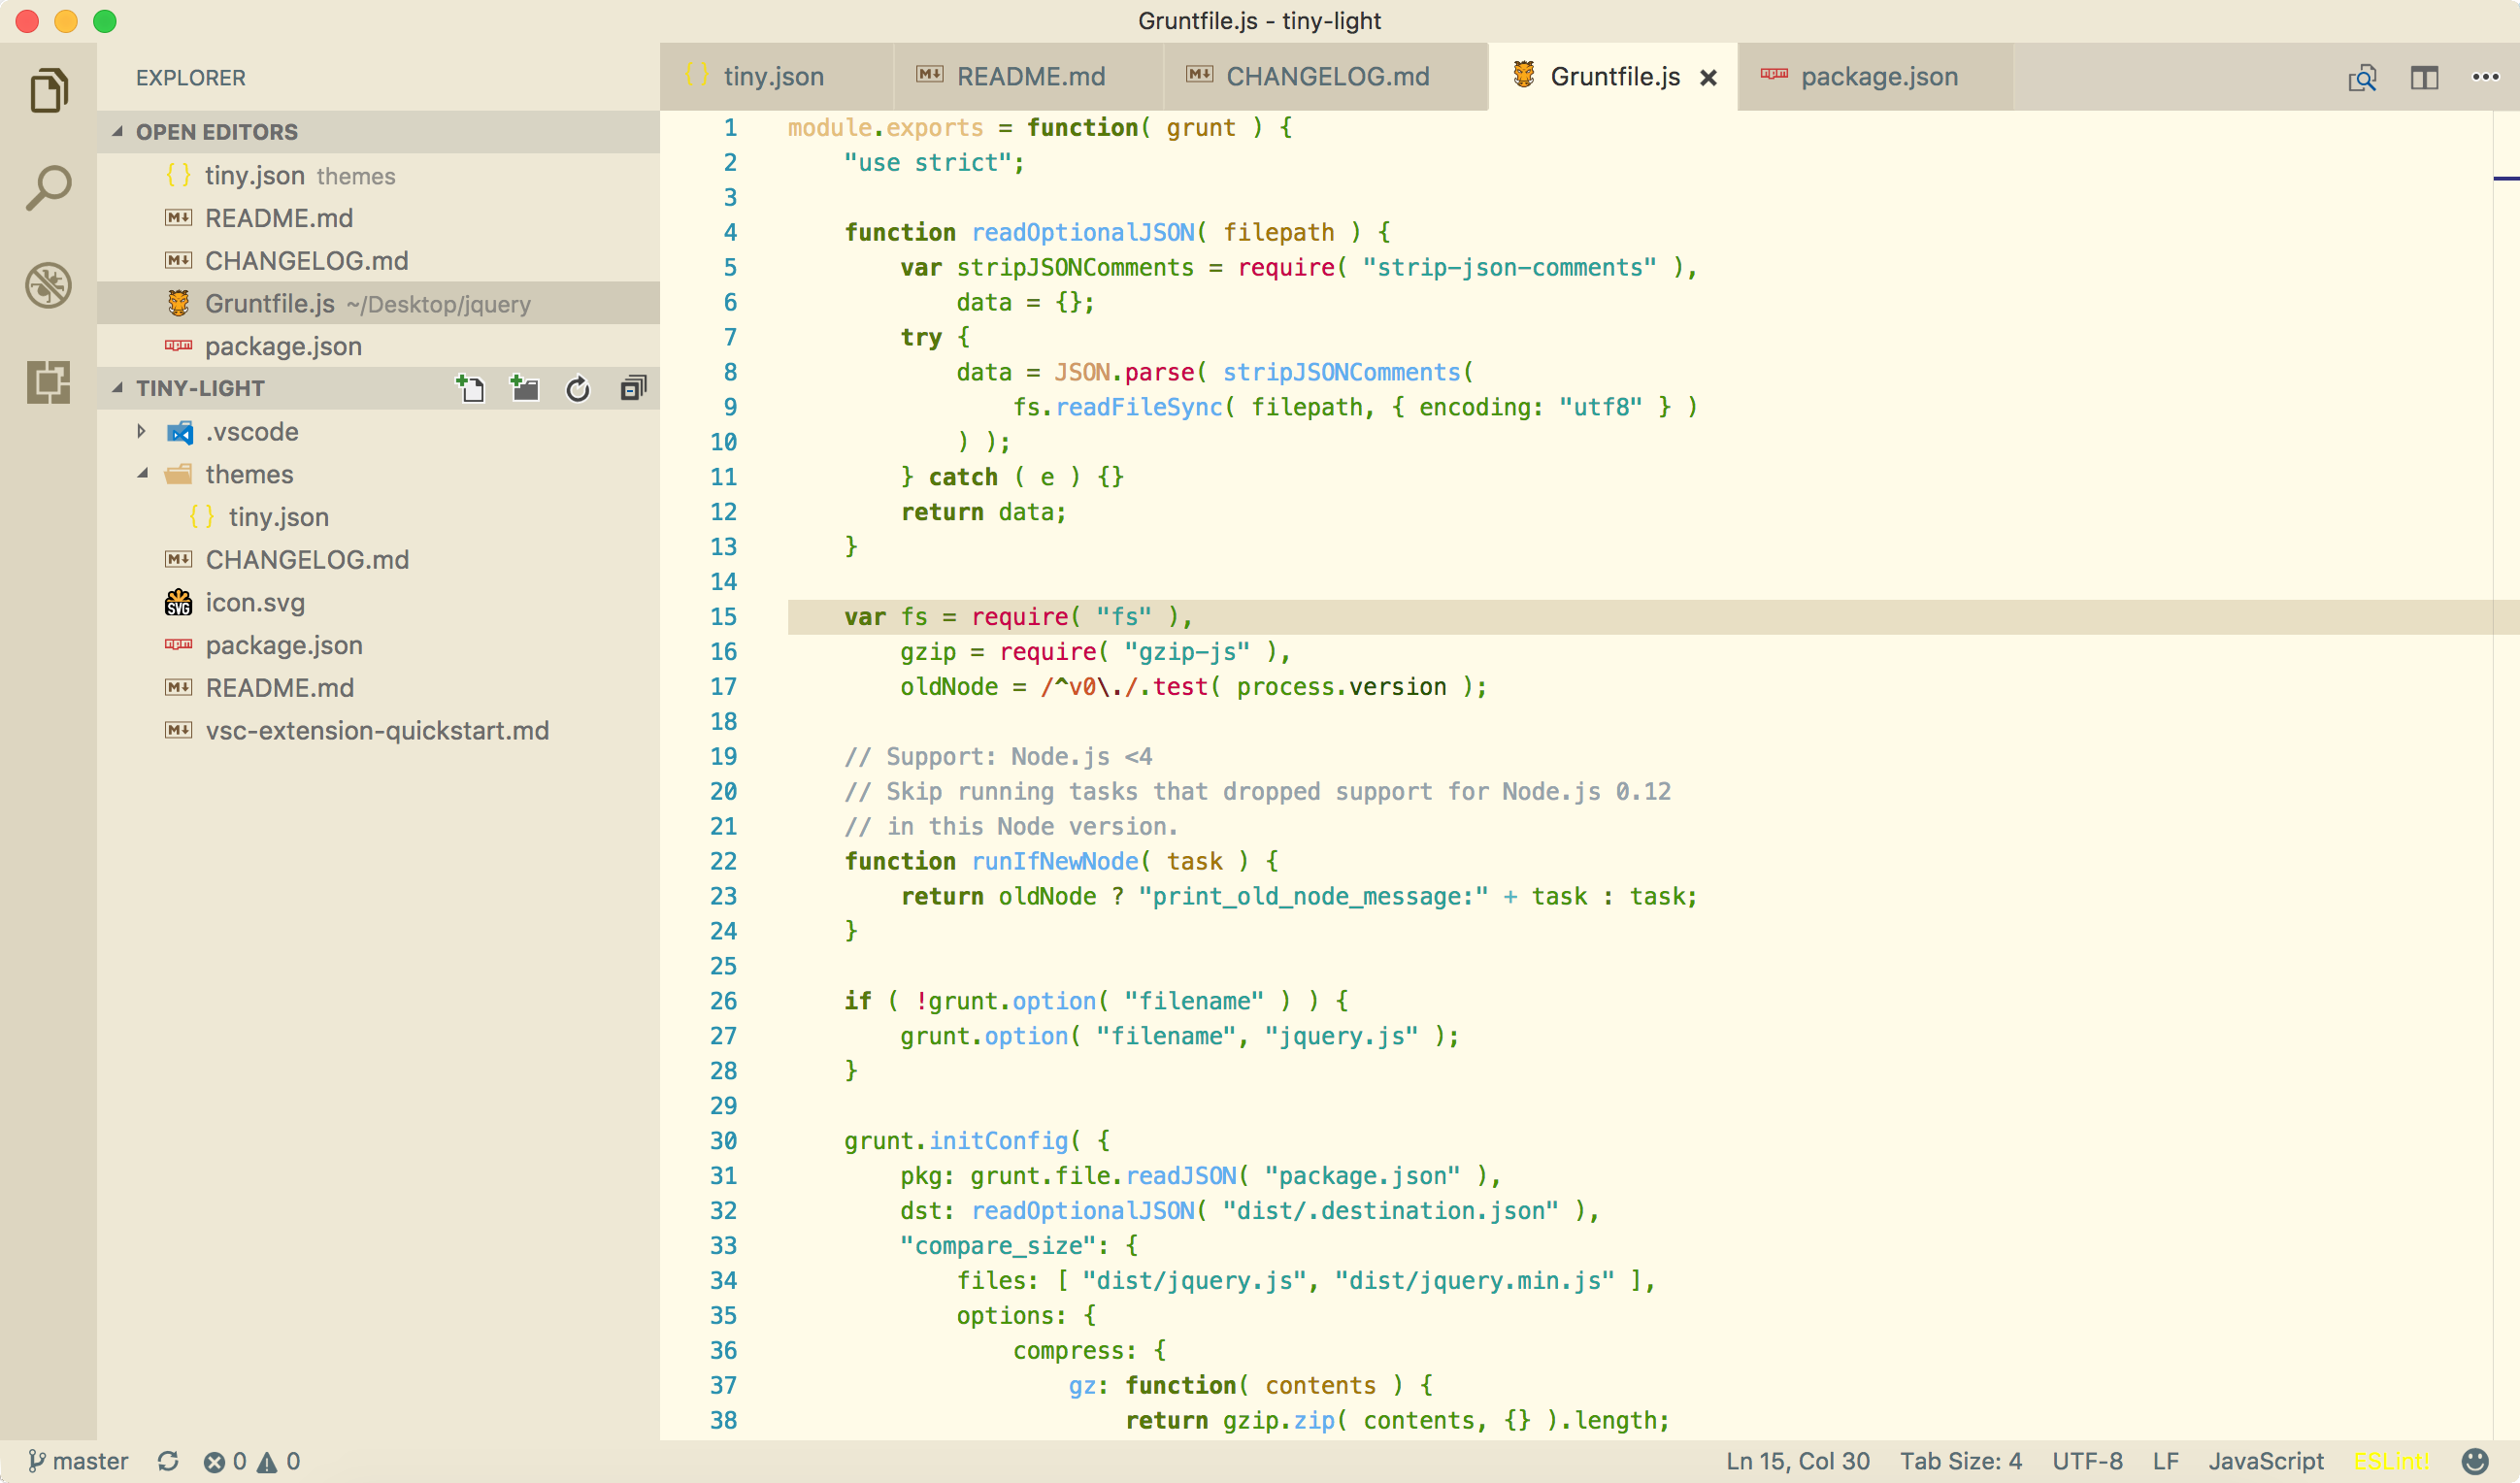This screenshot has height=1483, width=2520.
Task: Change indentation via Tab Size: 4
Action: pyautogui.click(x=1960, y=1461)
